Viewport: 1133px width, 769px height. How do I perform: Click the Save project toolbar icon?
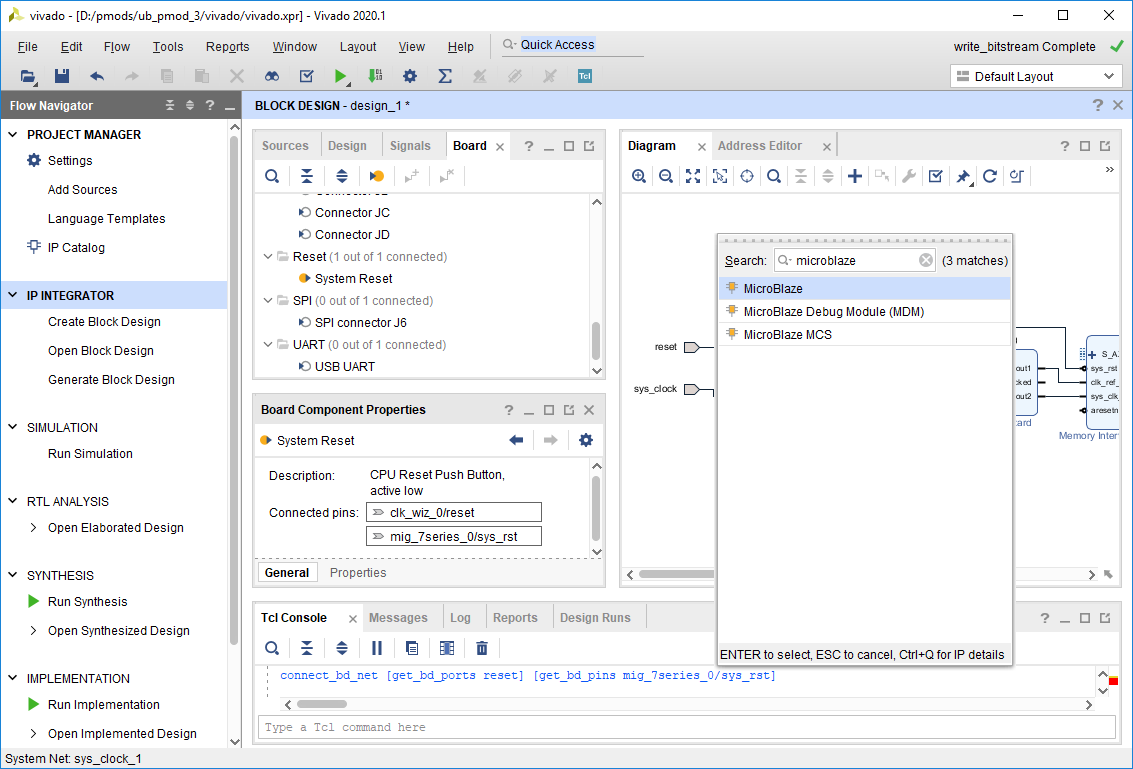point(62,76)
